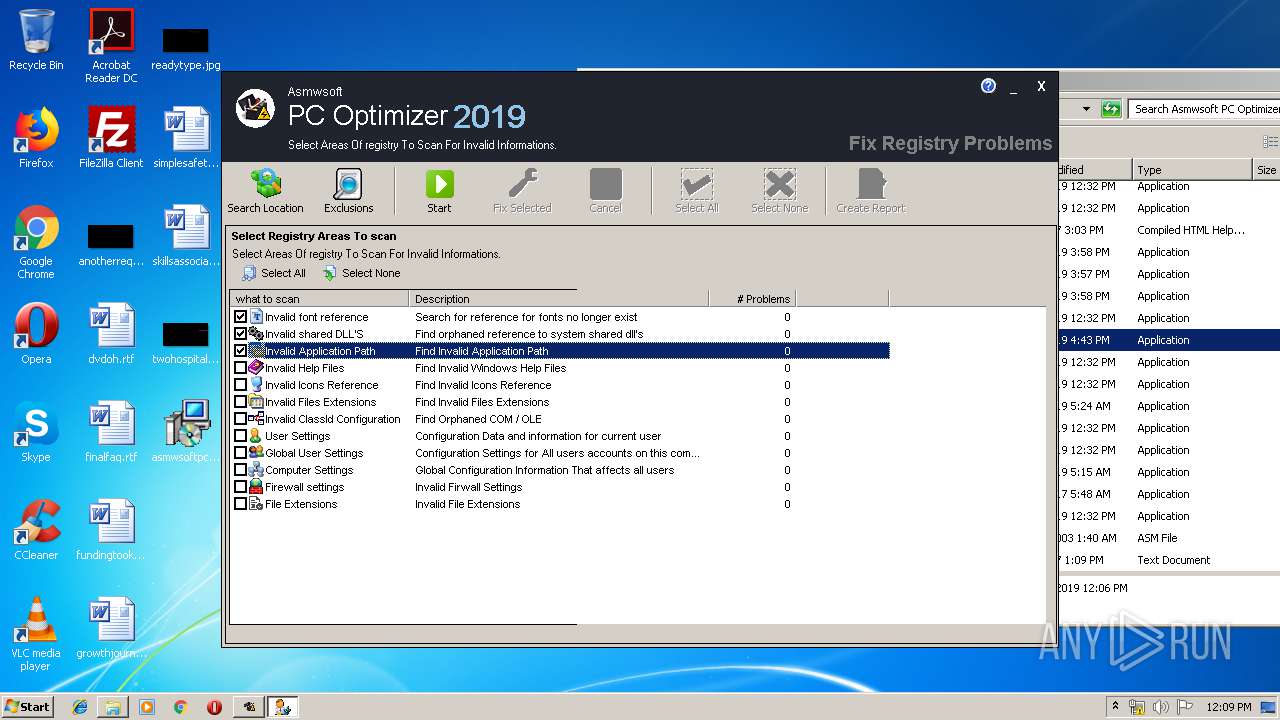The width and height of the screenshot is (1280, 720).
Task: Uncheck Invalid shared DLL'S
Action: coord(240,334)
